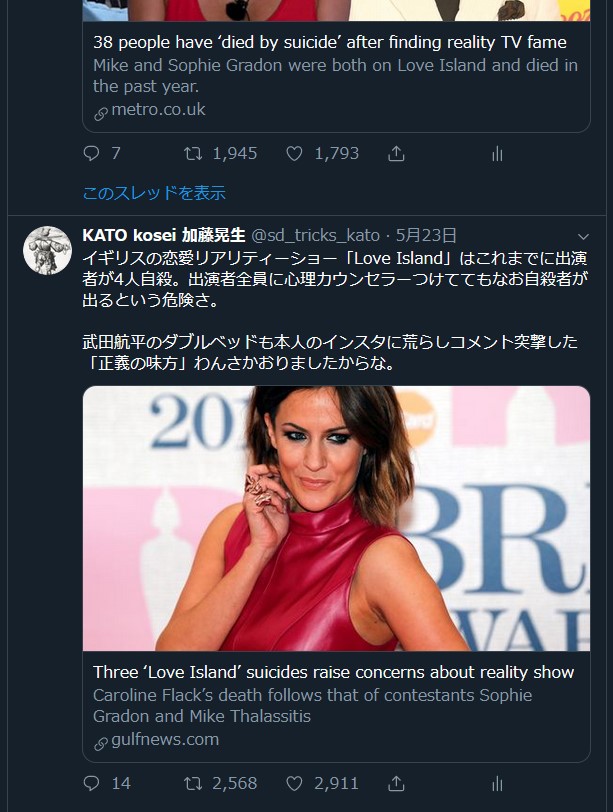Retweet the metro.co.uk suicide article tweet

[193, 153]
